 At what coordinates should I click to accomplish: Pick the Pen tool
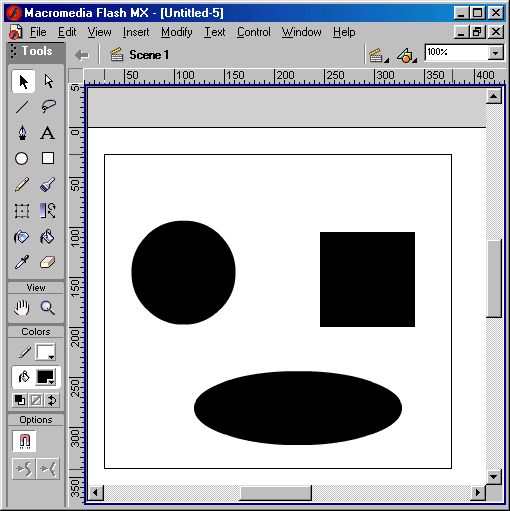[x=22, y=132]
